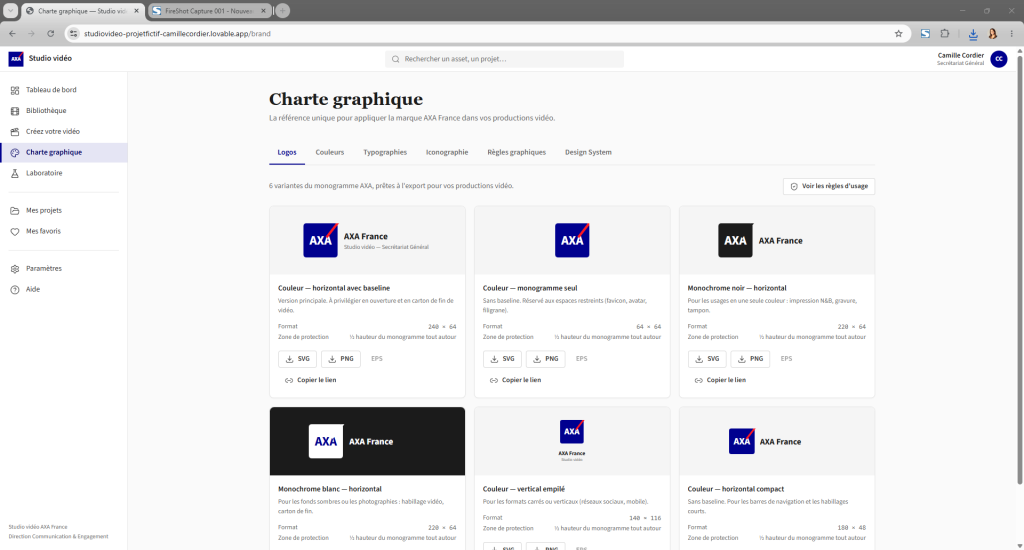This screenshot has width=1024, height=550.
Task: Bookmark this page with star icon
Action: (899, 33)
